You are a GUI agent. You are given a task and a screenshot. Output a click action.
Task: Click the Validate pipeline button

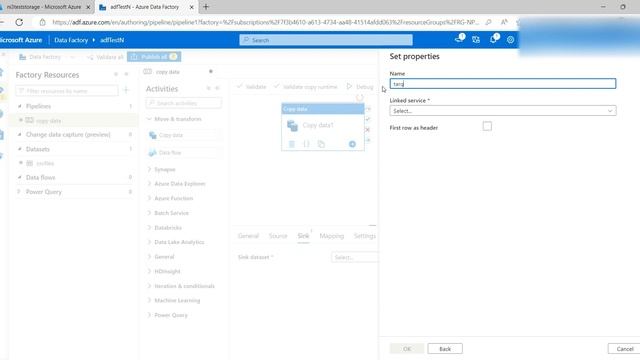(251, 87)
